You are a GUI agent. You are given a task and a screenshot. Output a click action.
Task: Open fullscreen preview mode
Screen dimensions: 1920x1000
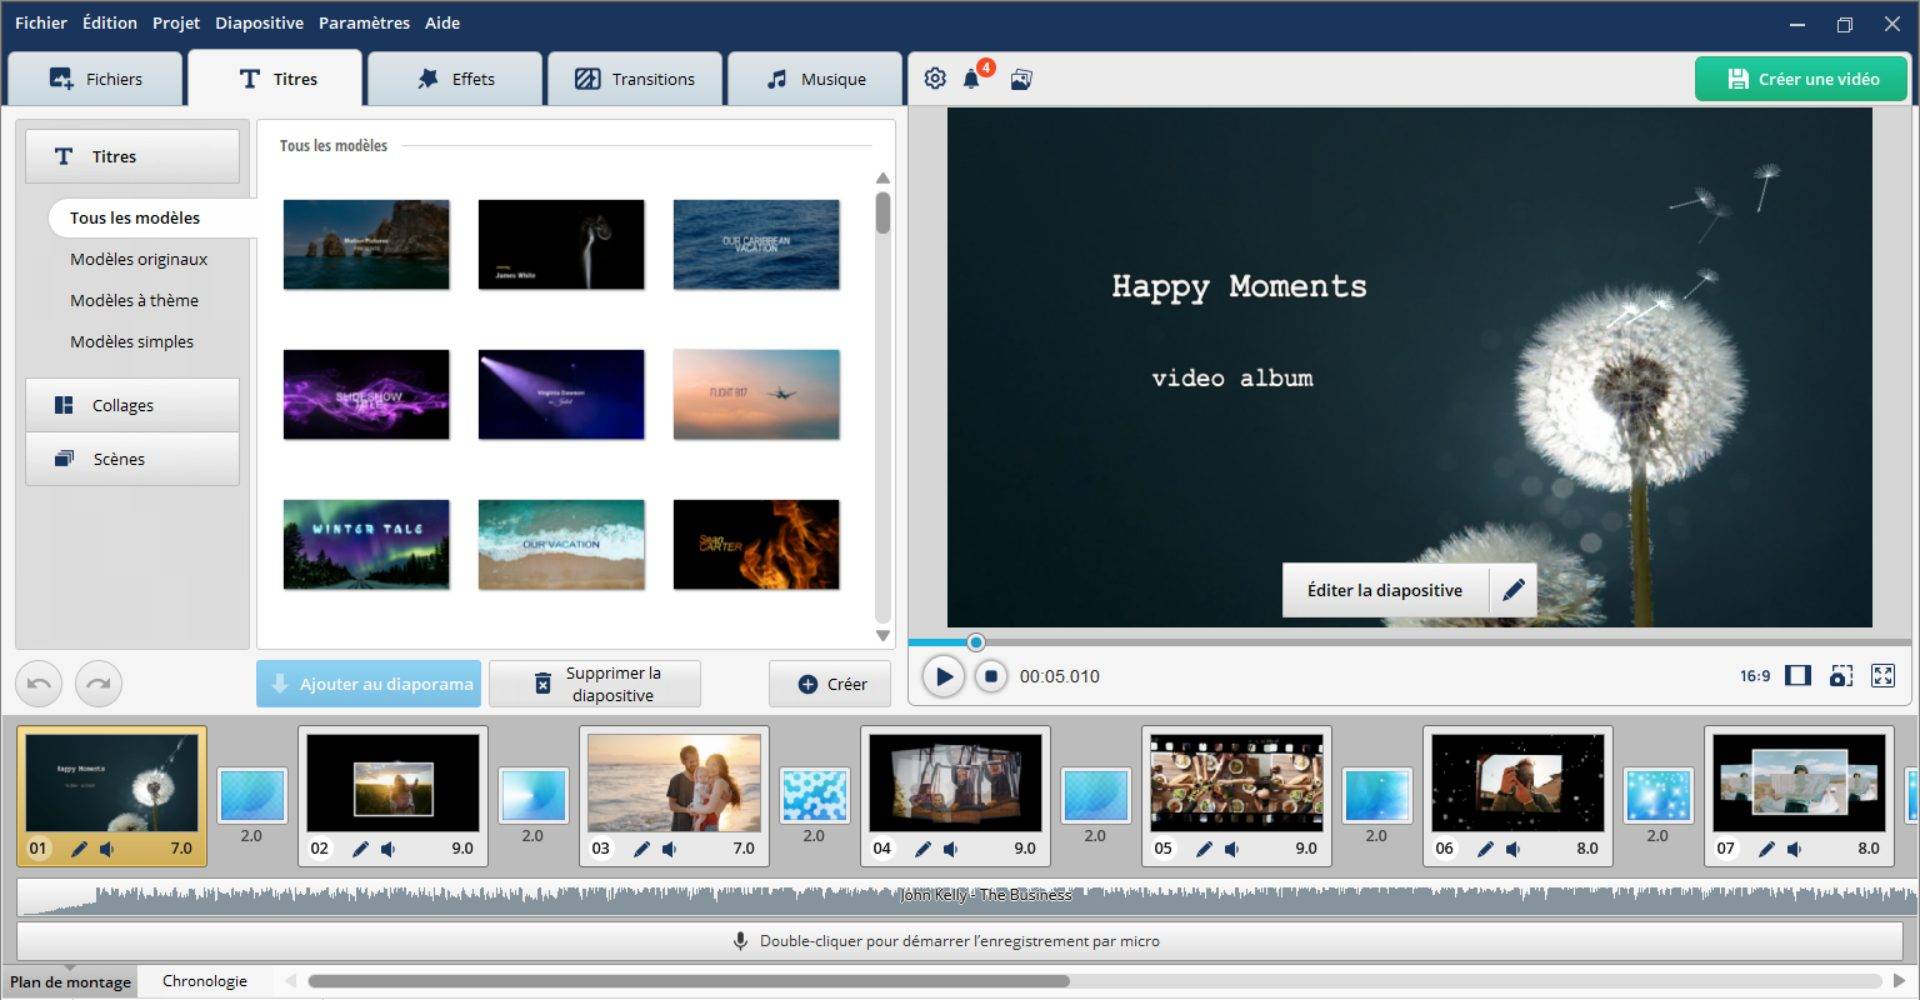(x=1883, y=676)
